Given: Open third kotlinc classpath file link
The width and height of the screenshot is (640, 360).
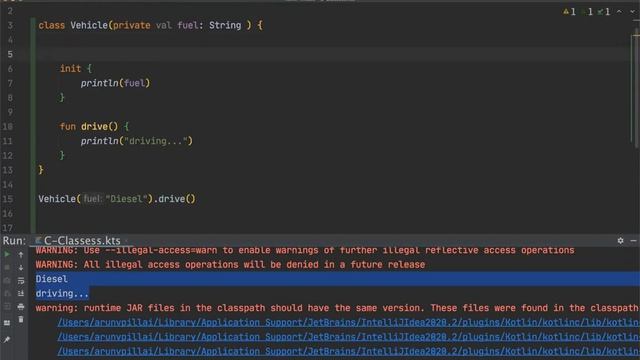Looking at the screenshot, I should [x=348, y=351].
